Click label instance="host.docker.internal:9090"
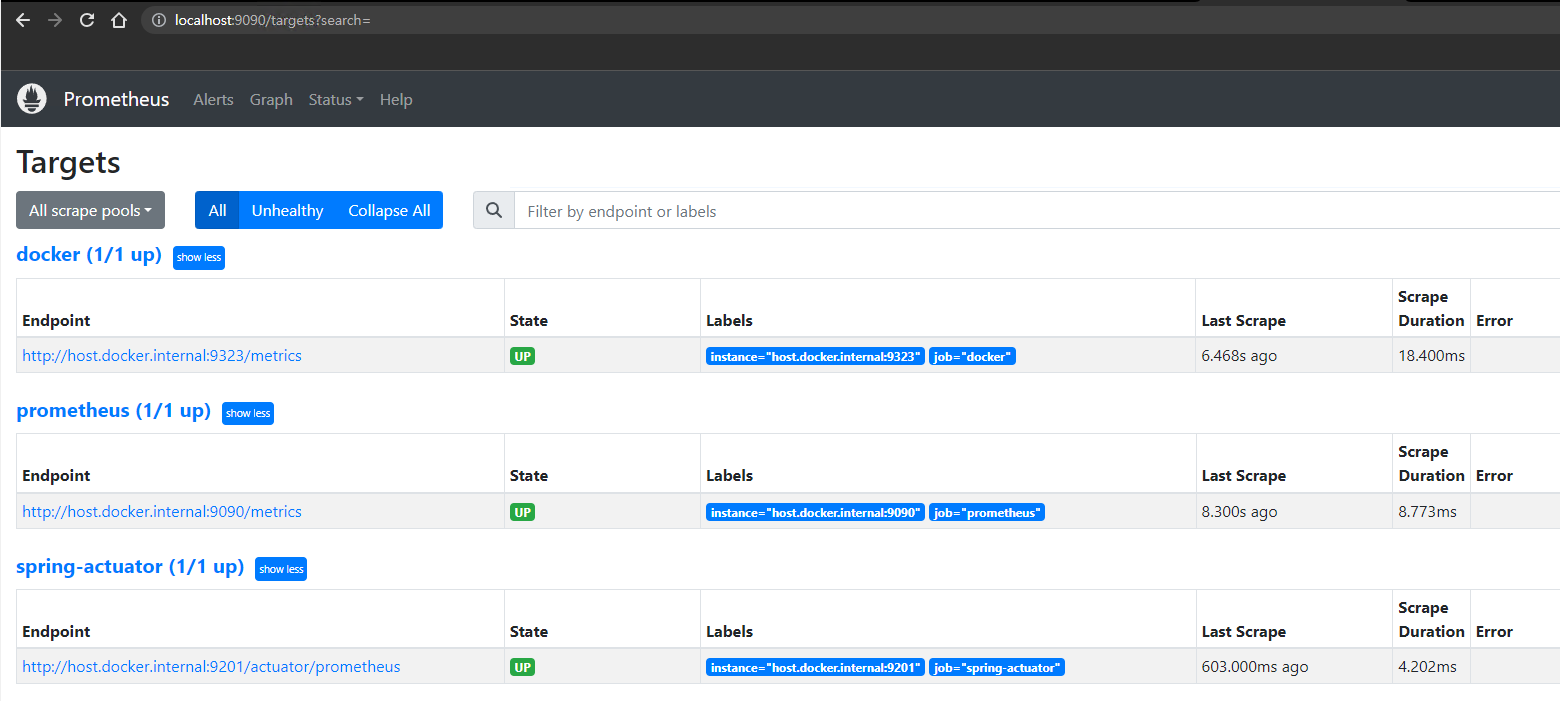The height and width of the screenshot is (701, 1560). click(x=815, y=512)
